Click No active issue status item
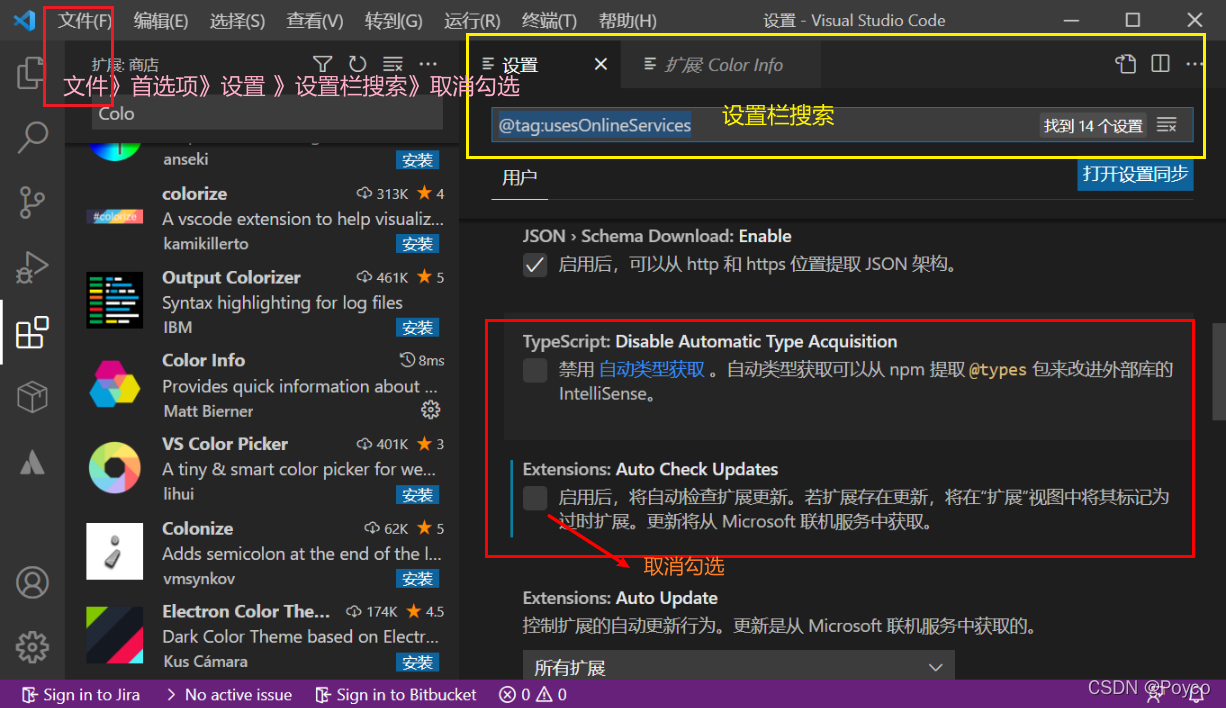The height and width of the screenshot is (708, 1226). (x=228, y=694)
